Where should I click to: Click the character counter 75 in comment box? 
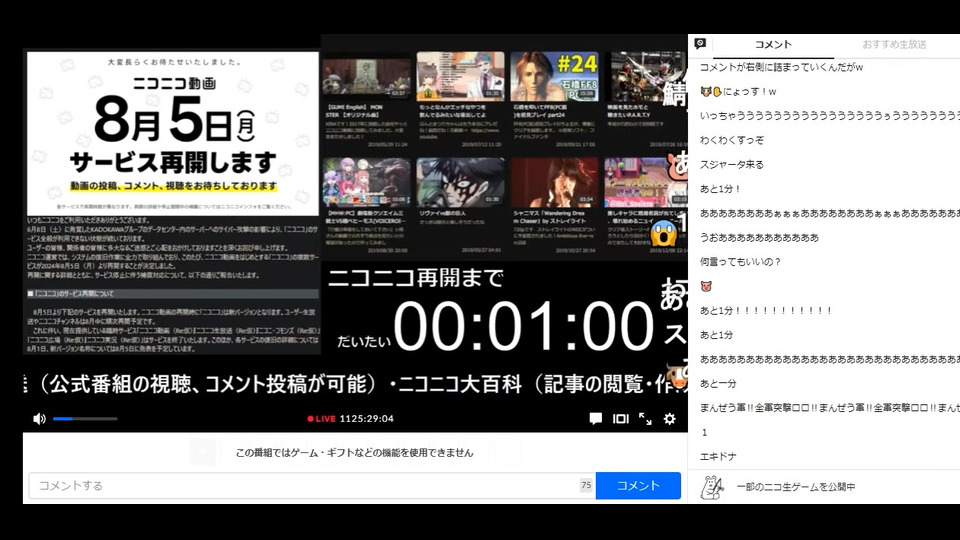(x=586, y=486)
